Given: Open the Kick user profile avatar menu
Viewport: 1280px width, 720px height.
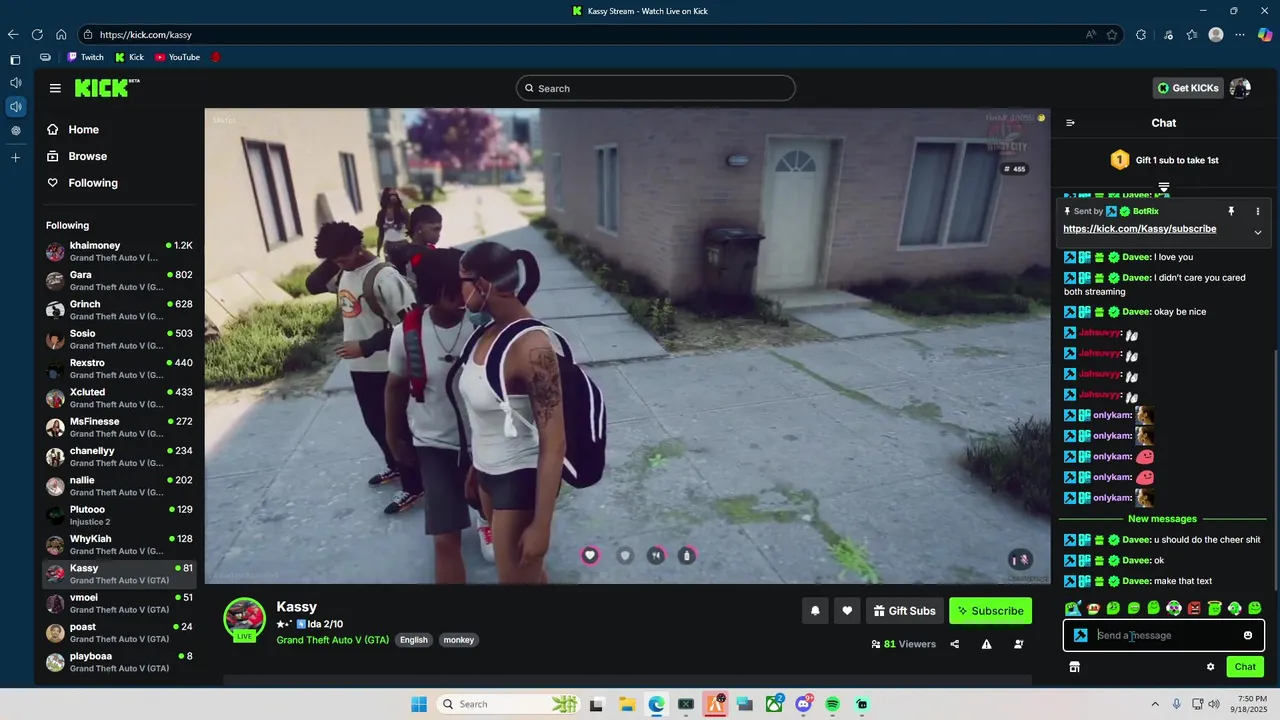Looking at the screenshot, I should (1240, 88).
